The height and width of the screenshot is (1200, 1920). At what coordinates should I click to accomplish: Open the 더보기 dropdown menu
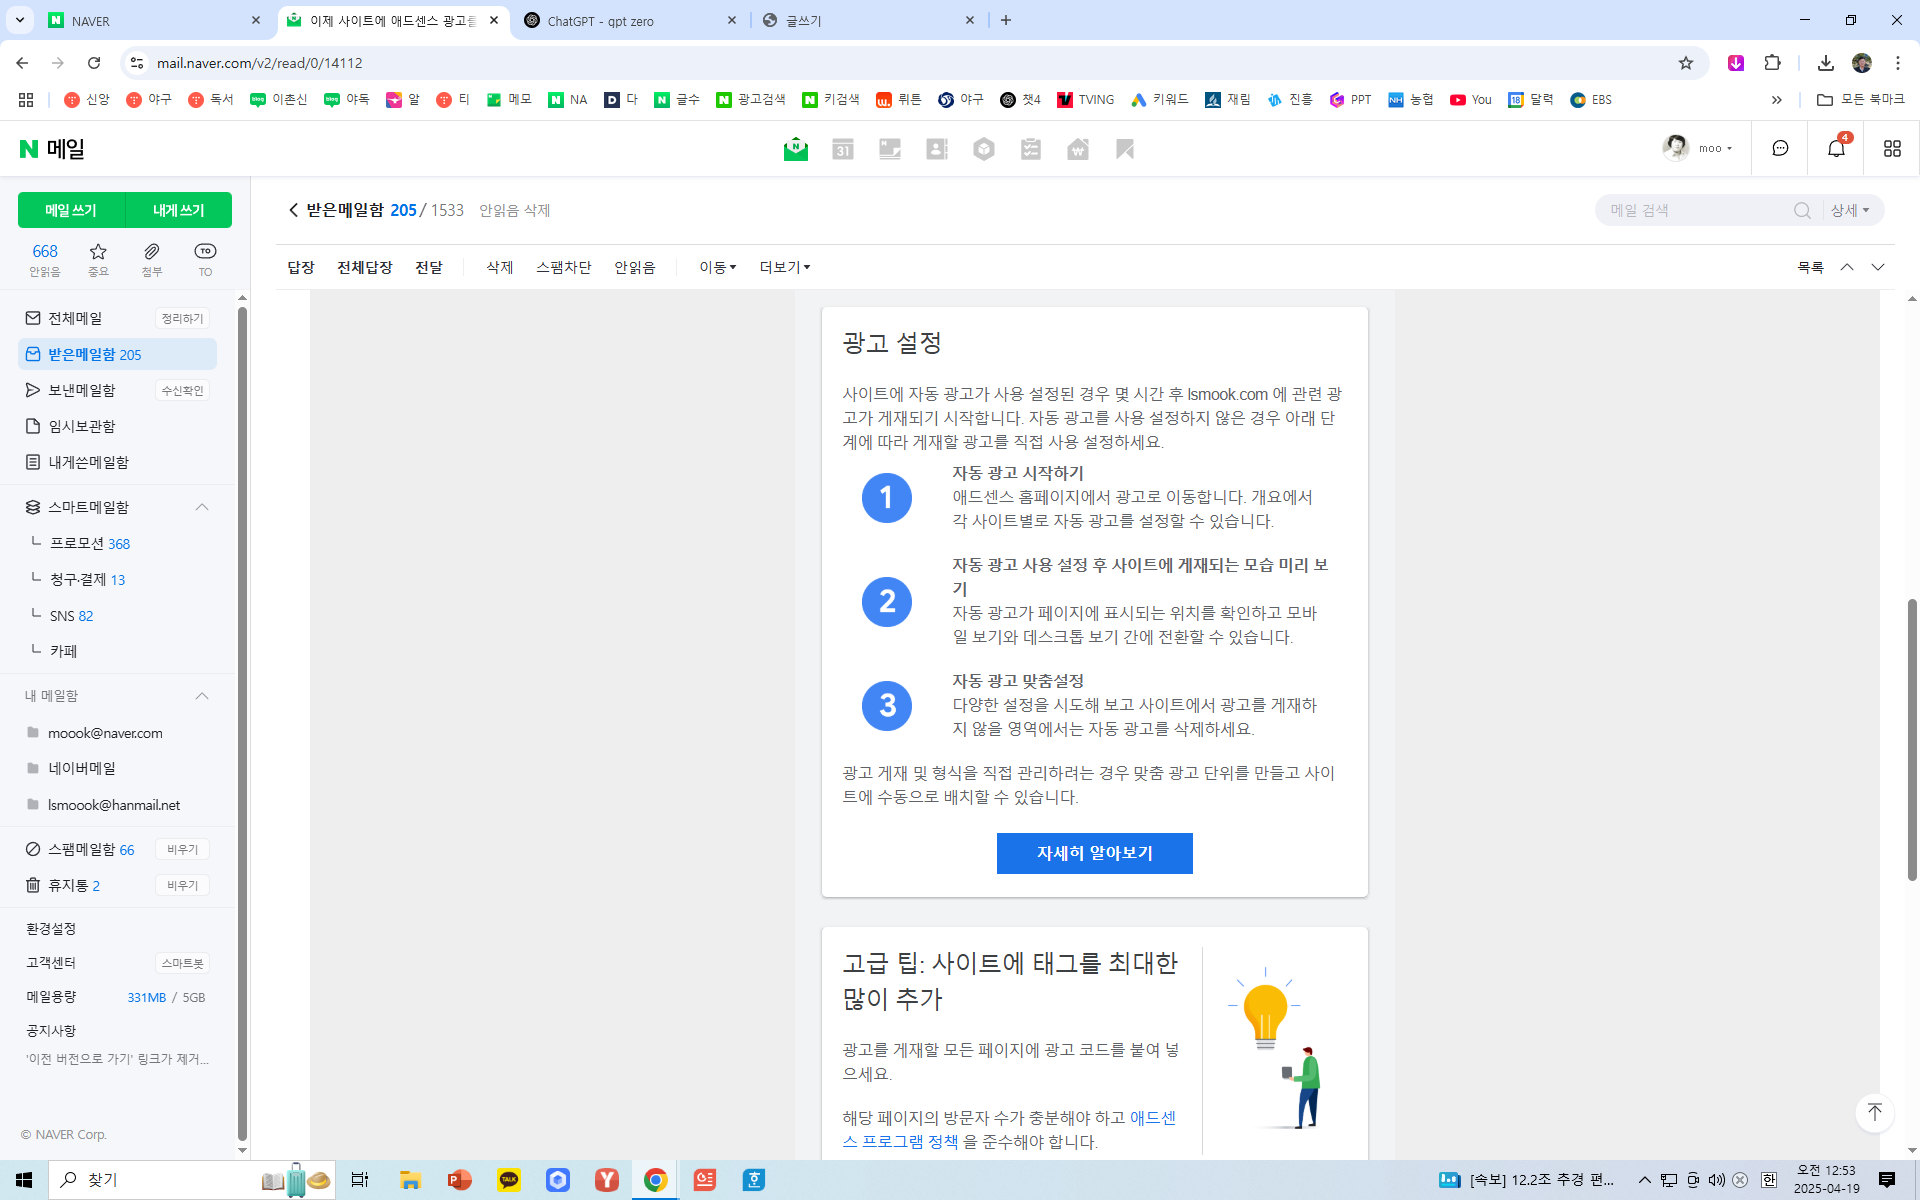click(784, 267)
